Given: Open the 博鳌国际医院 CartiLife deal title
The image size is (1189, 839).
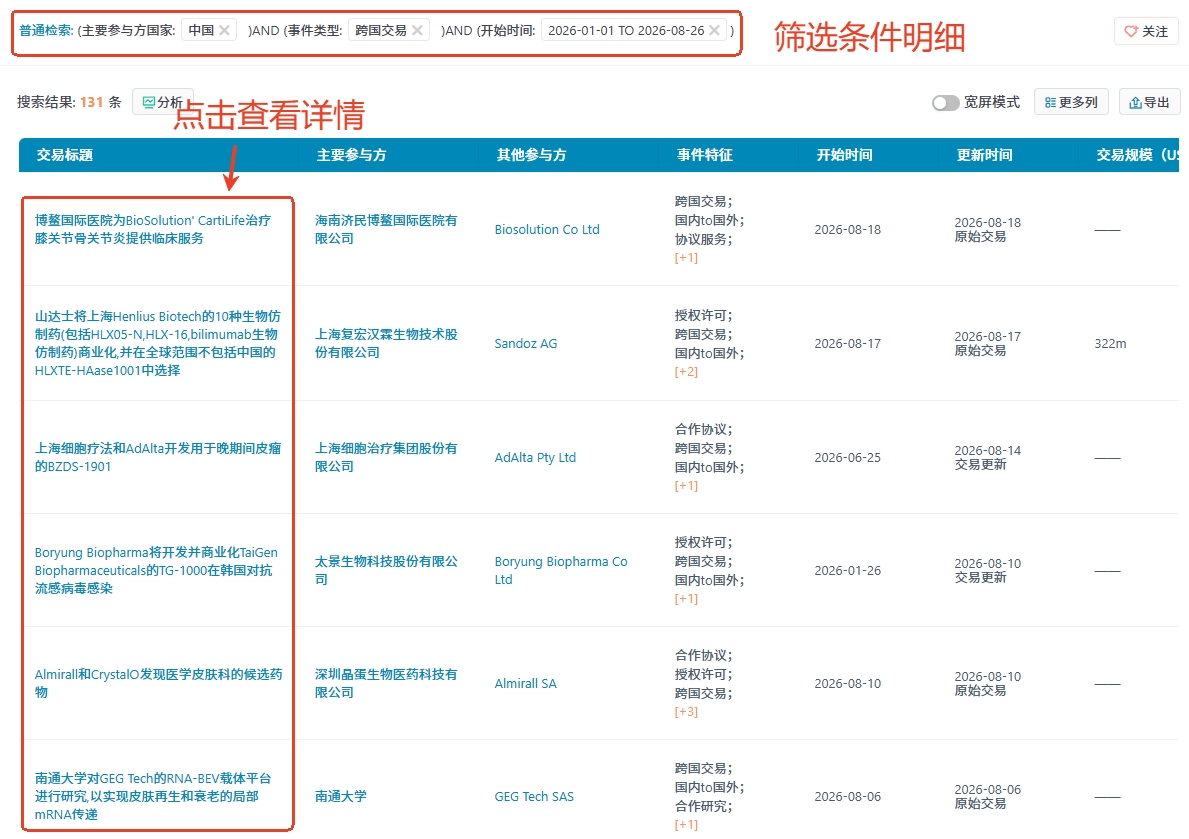Looking at the screenshot, I should point(152,229).
